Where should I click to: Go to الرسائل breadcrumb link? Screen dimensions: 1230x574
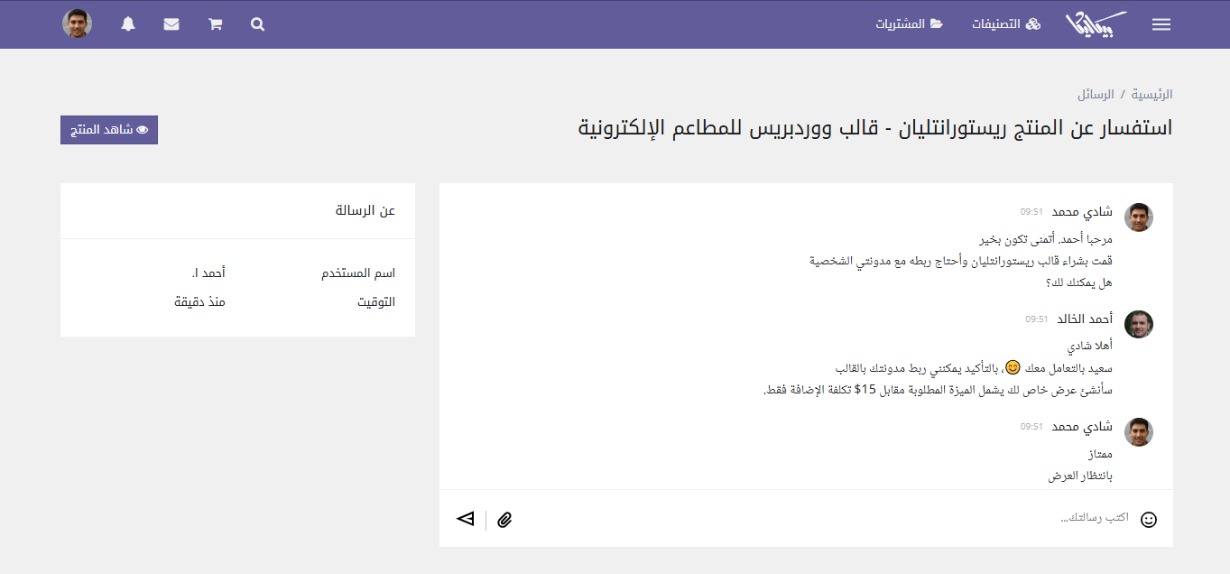pyautogui.click(x=1096, y=94)
